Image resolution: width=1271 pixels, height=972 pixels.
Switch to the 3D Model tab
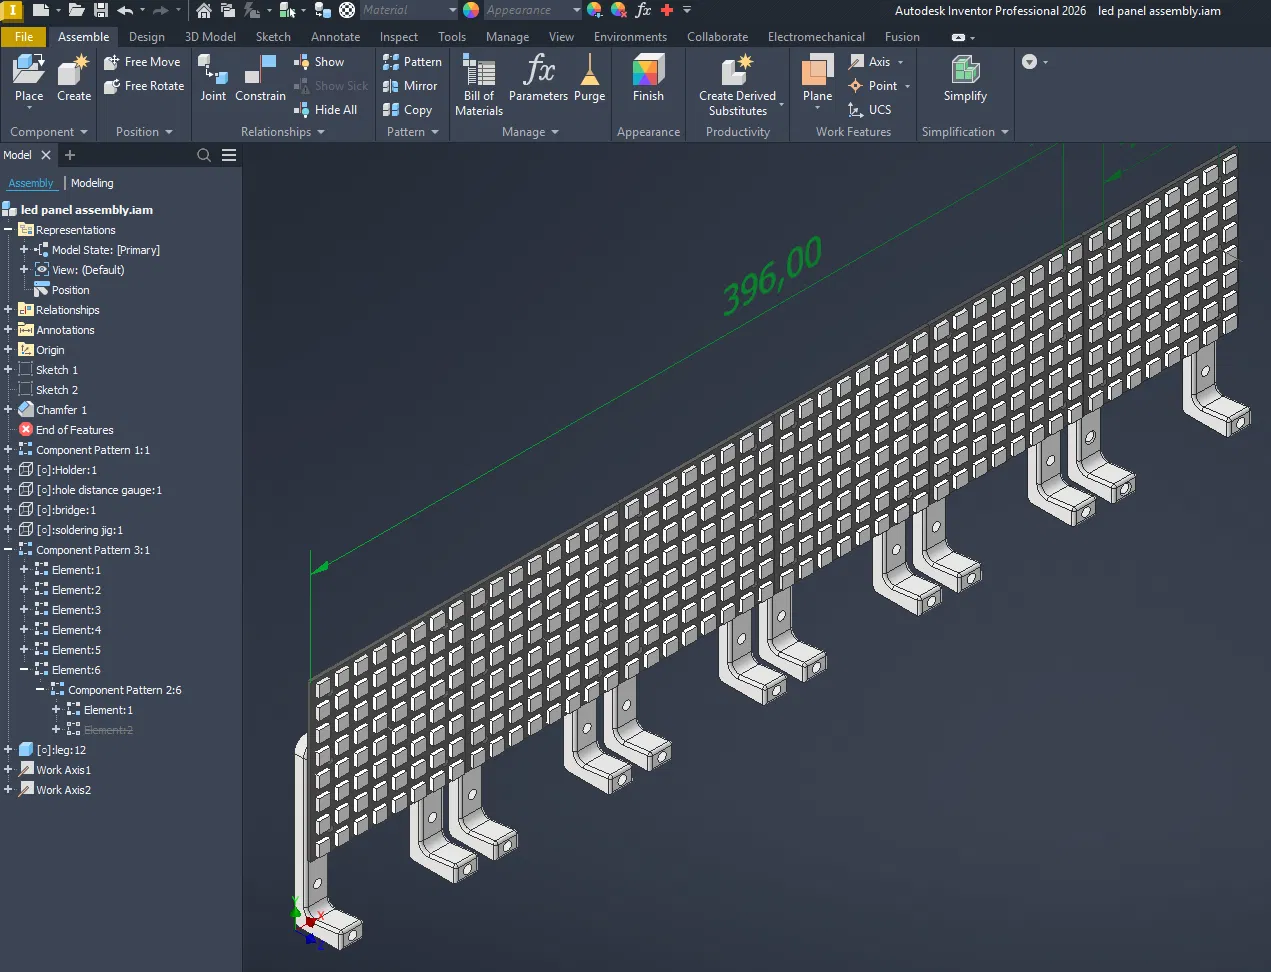point(210,37)
